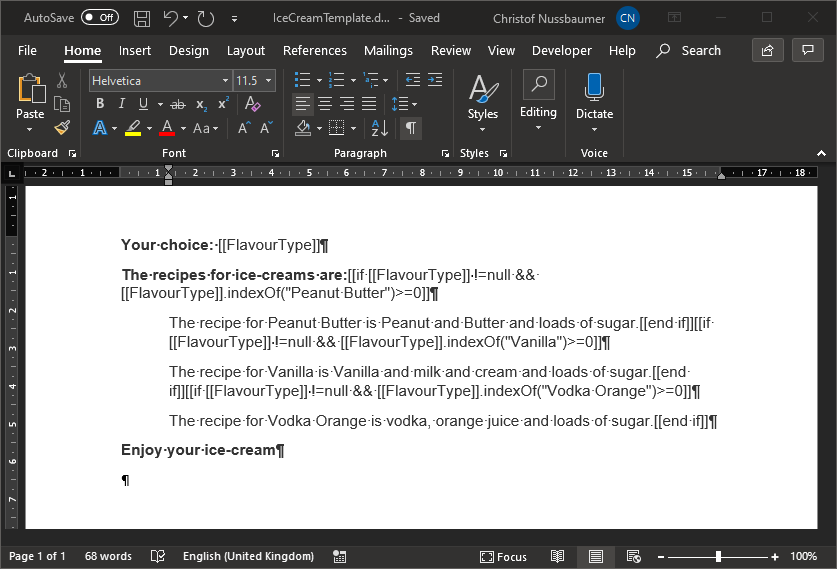Toggle the AutoSave switch
Screen dimensions: 837x569
coord(99,18)
